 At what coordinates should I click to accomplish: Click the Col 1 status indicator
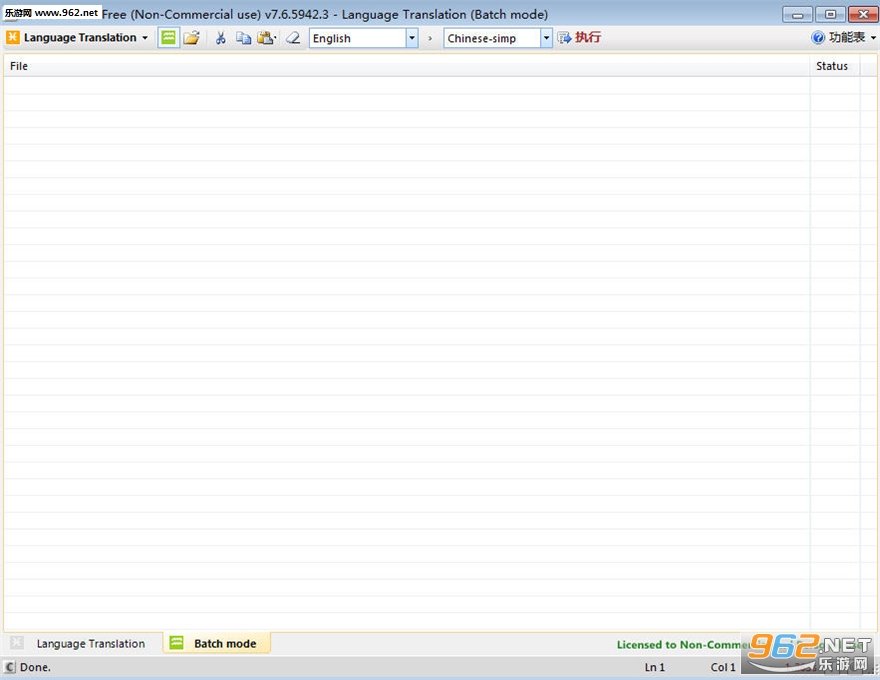coord(723,667)
